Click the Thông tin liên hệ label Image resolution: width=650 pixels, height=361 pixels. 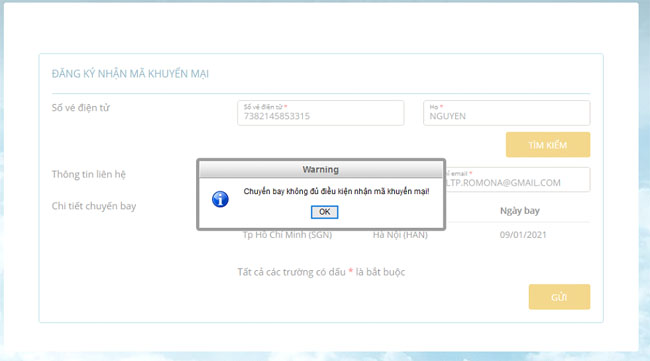coord(89,174)
